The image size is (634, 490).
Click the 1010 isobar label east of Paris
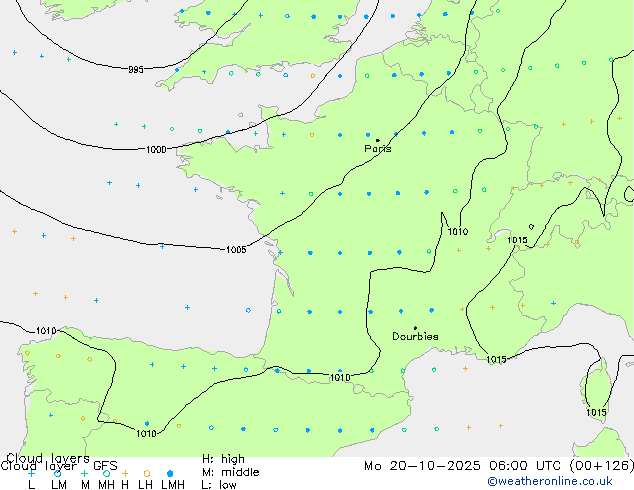[x=458, y=232]
